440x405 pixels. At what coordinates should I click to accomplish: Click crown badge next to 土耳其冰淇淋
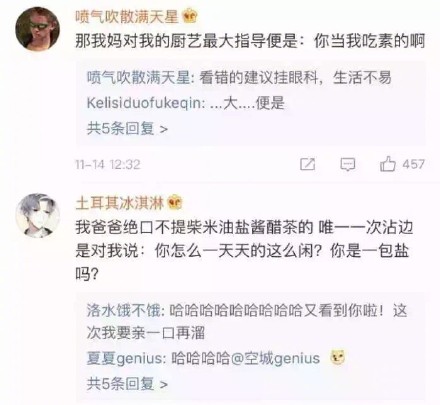pyautogui.click(x=175, y=202)
